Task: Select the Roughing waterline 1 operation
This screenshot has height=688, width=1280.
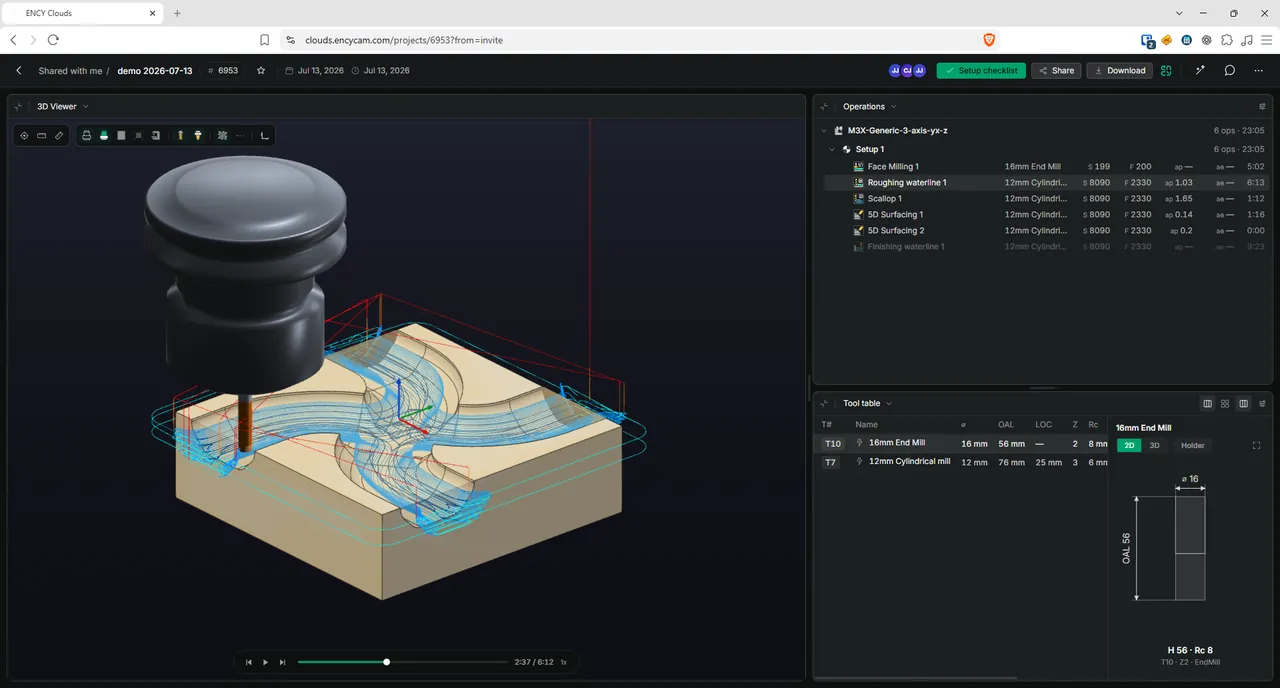Action: [1045, 182]
